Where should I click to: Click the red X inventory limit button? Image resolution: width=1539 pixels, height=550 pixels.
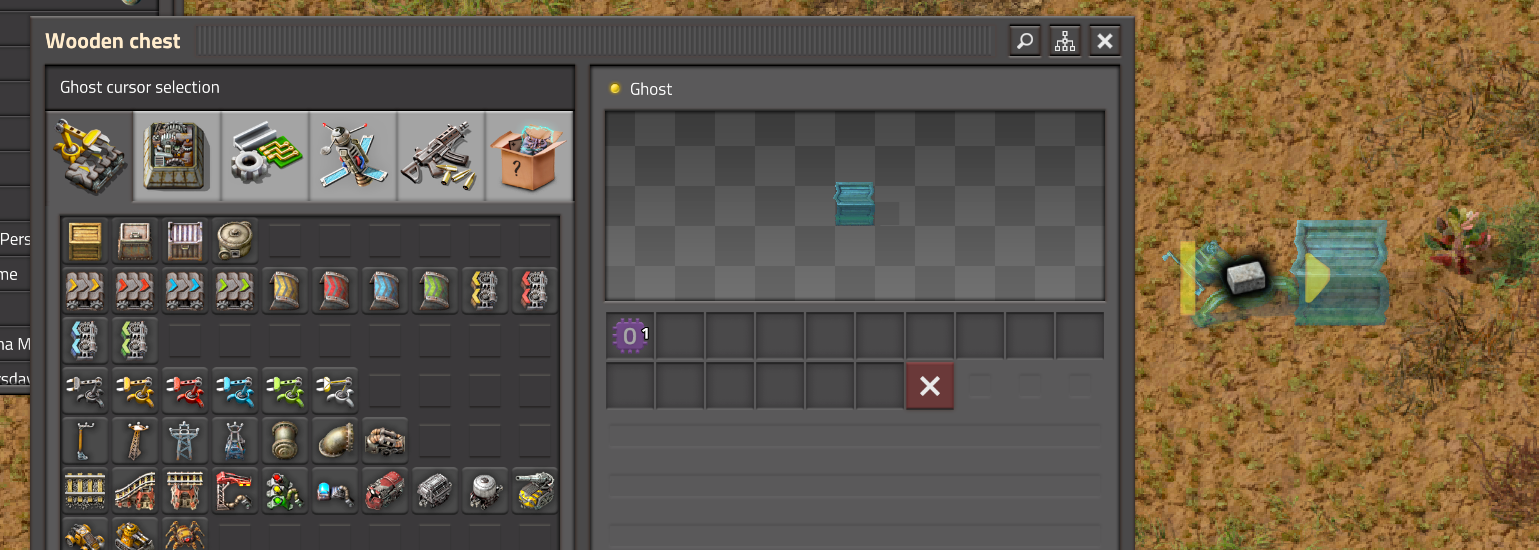[930, 386]
